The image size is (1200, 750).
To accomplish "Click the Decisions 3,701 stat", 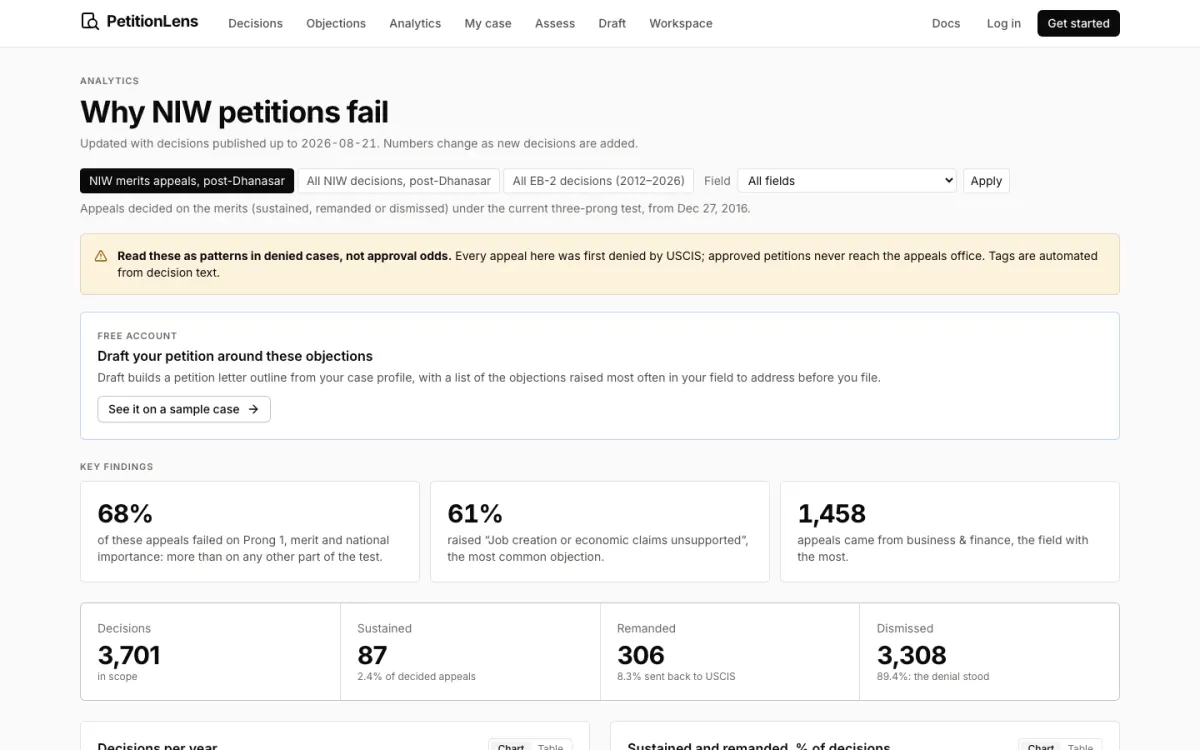I will coord(210,651).
